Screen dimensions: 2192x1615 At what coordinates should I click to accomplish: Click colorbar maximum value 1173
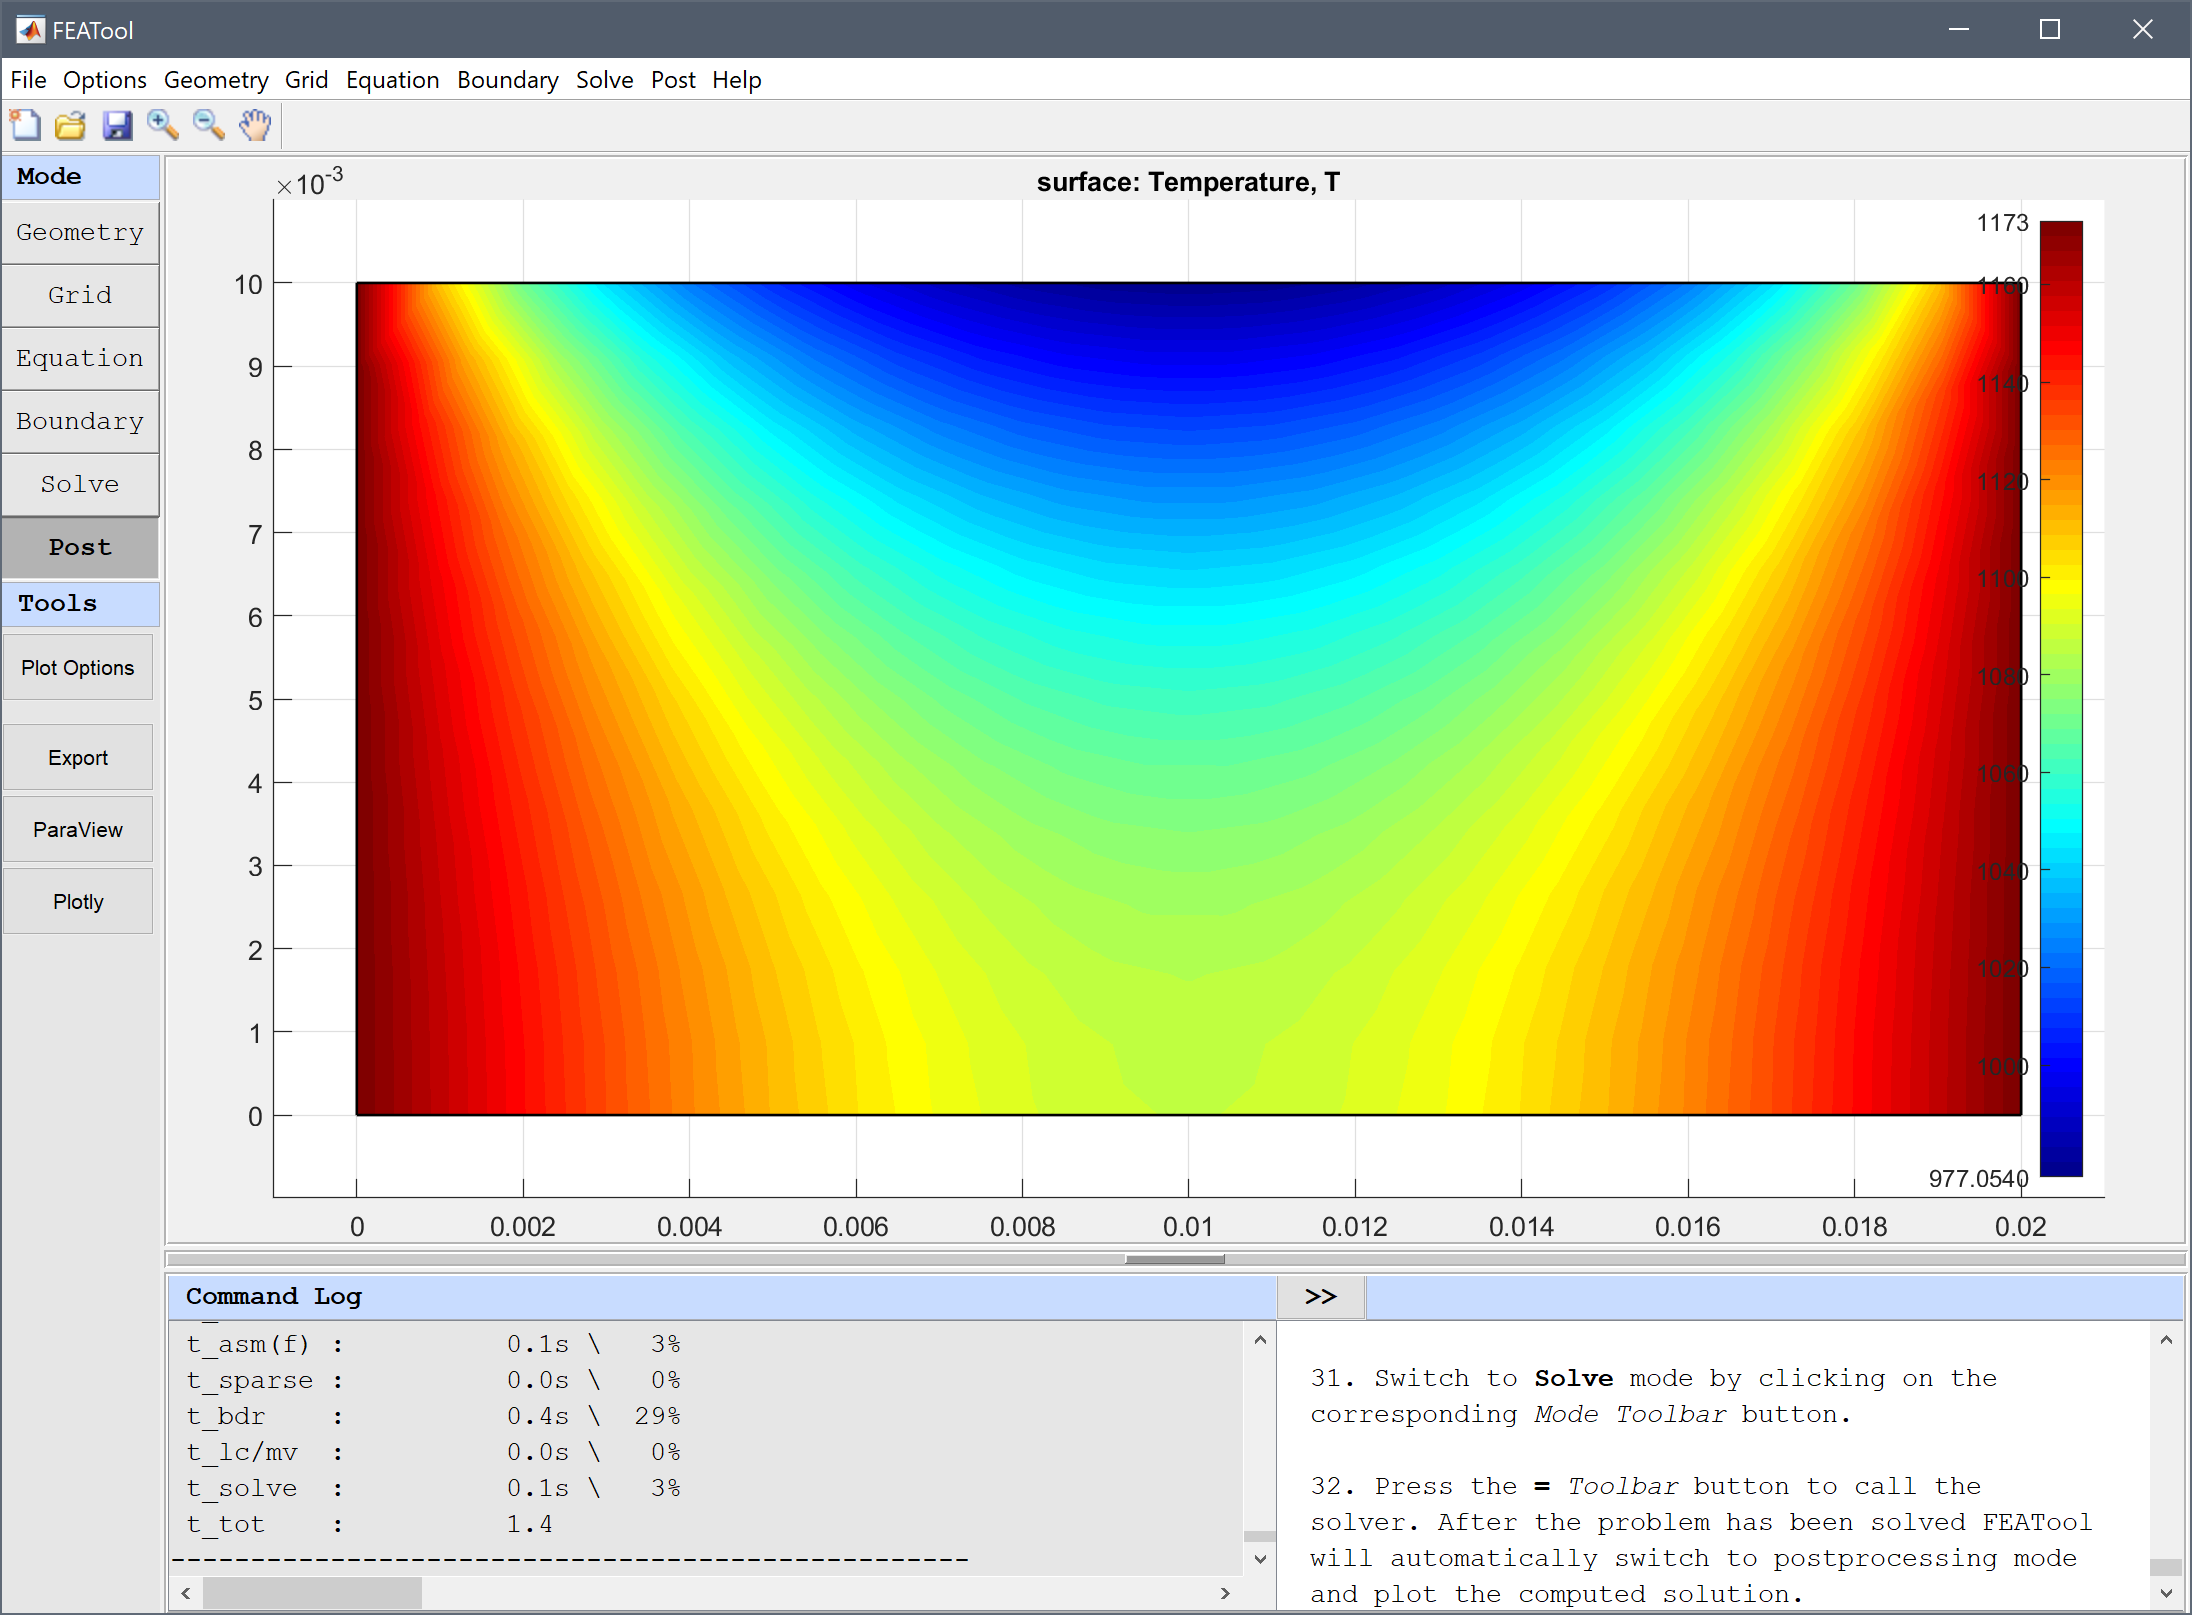pyautogui.click(x=2002, y=223)
